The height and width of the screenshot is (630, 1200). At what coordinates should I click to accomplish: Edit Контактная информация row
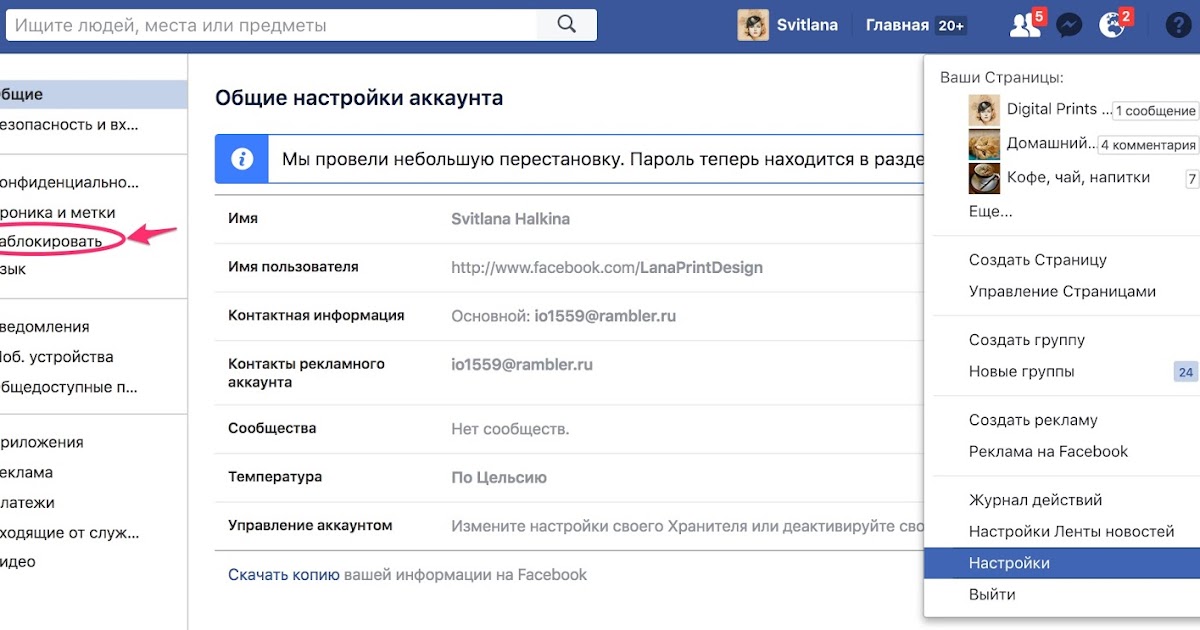569,315
